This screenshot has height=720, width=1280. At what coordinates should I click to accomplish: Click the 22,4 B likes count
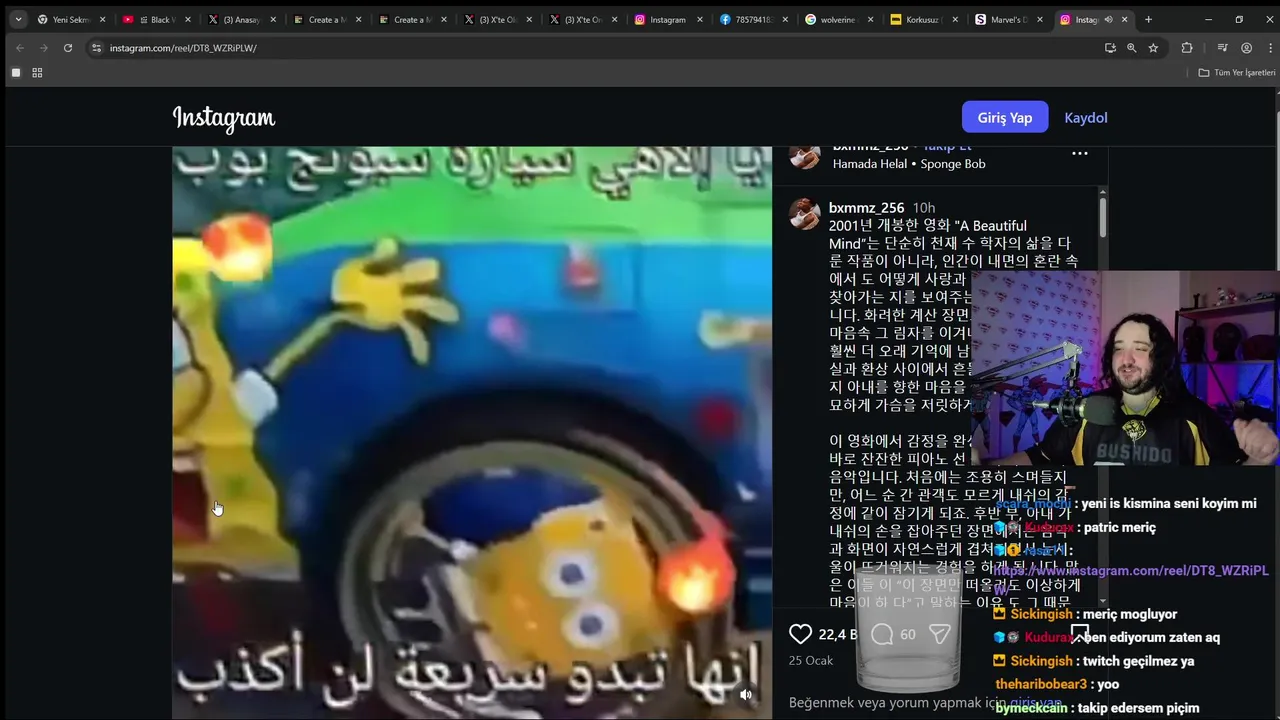pyautogui.click(x=838, y=634)
